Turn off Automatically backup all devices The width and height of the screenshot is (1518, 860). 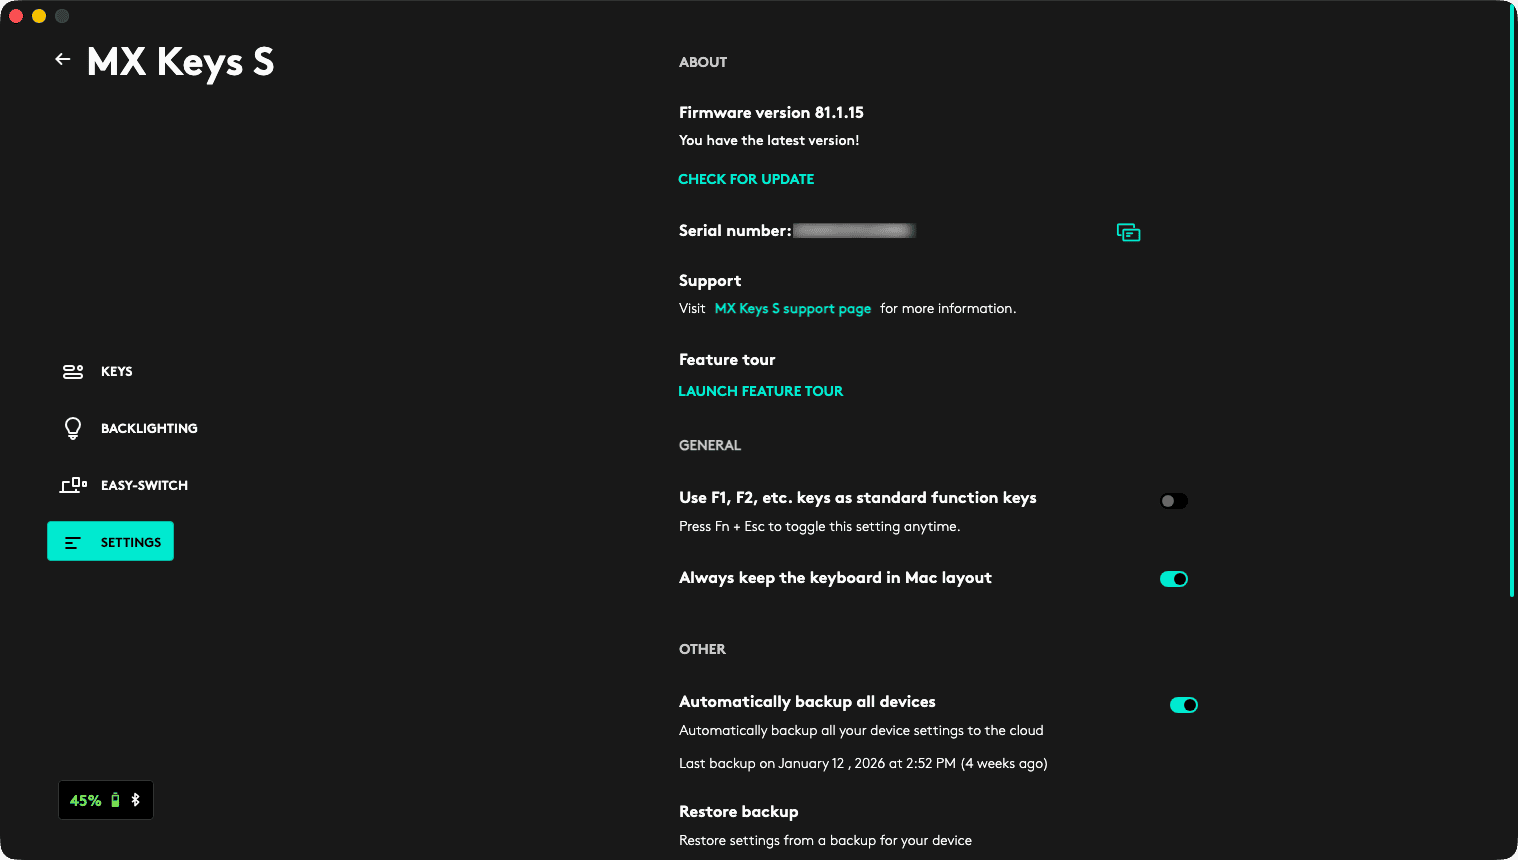[x=1183, y=705]
